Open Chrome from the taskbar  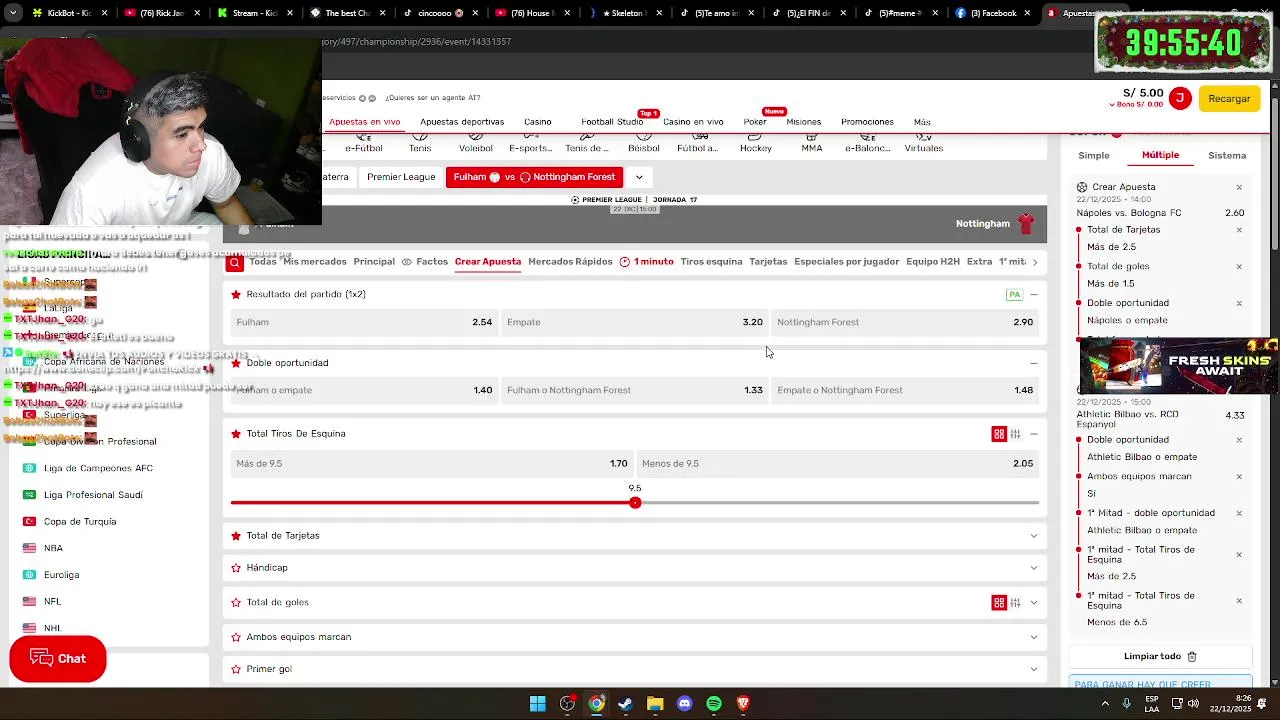[x=596, y=703]
